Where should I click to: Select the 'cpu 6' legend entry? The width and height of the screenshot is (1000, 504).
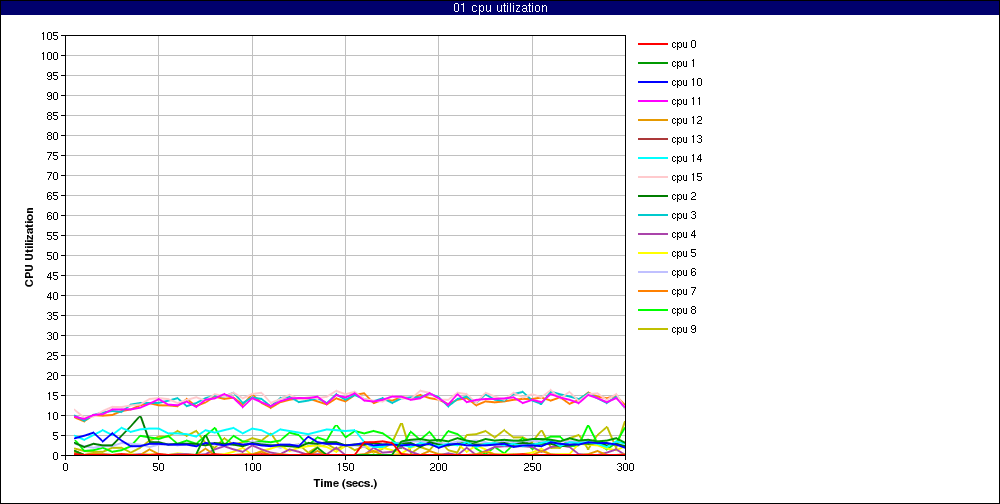[x=667, y=272]
